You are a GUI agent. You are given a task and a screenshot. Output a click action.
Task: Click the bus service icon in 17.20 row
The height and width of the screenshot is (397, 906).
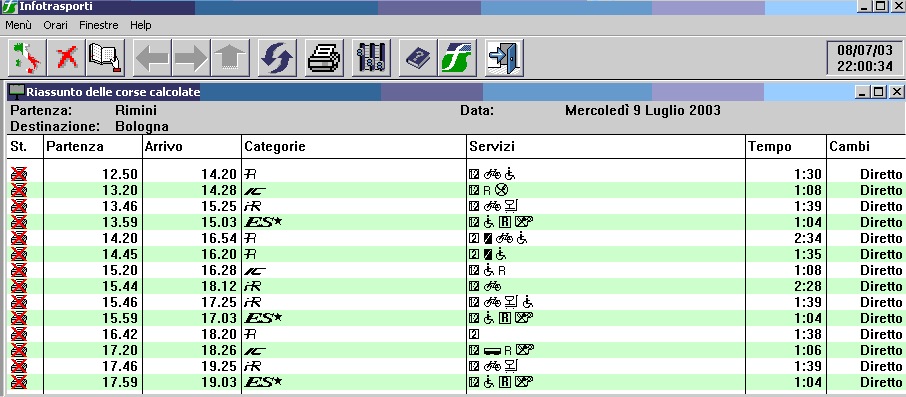click(492, 351)
